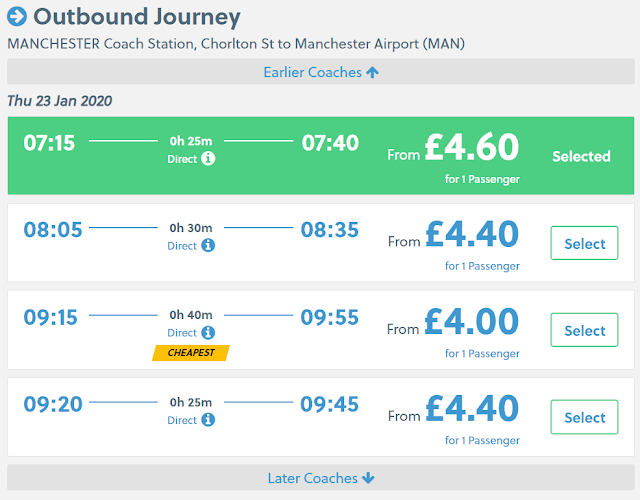Show info for the 09:20 direct coach
Image resolution: width=640 pixels, height=500 pixels.
208,420
